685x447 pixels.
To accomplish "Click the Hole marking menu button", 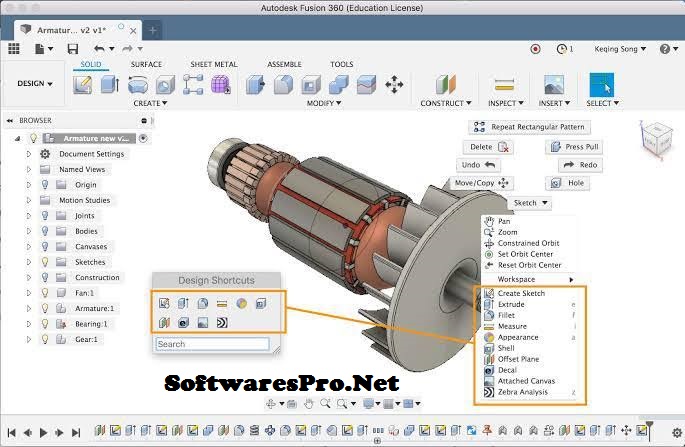I will [x=567, y=183].
